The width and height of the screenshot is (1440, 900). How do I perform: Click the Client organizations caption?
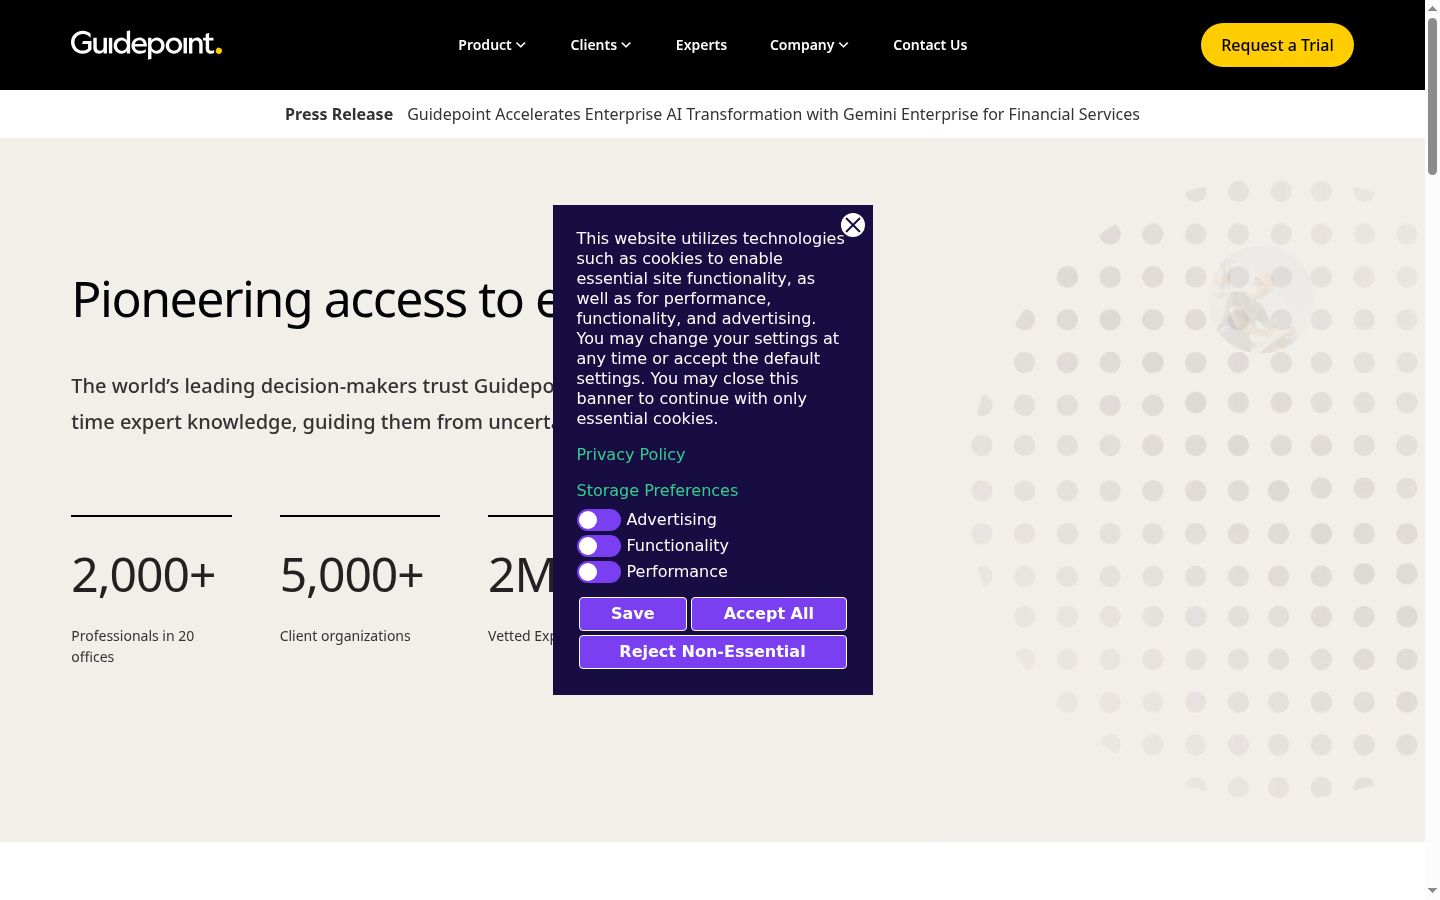[345, 636]
